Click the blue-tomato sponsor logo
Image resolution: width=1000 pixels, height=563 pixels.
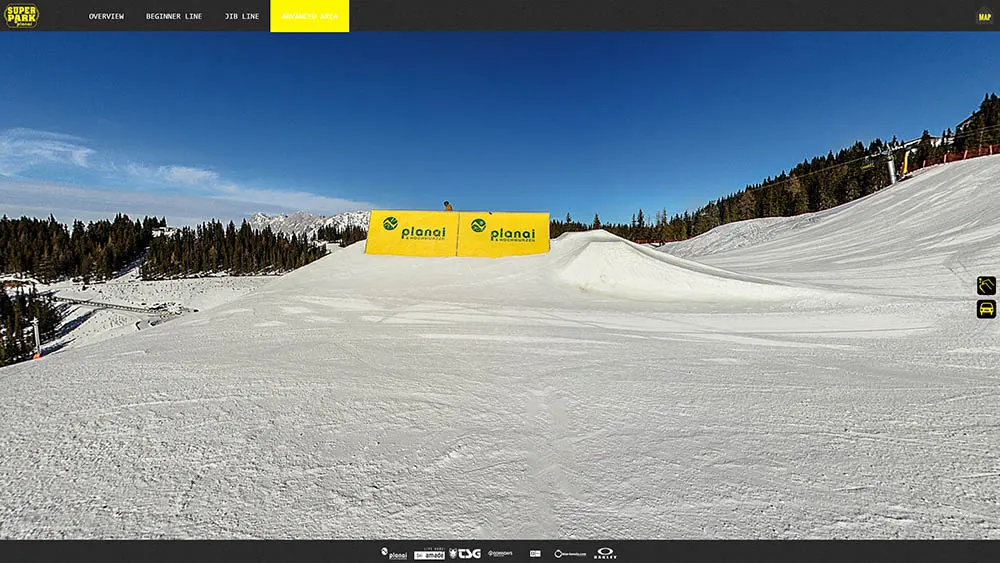coord(570,553)
